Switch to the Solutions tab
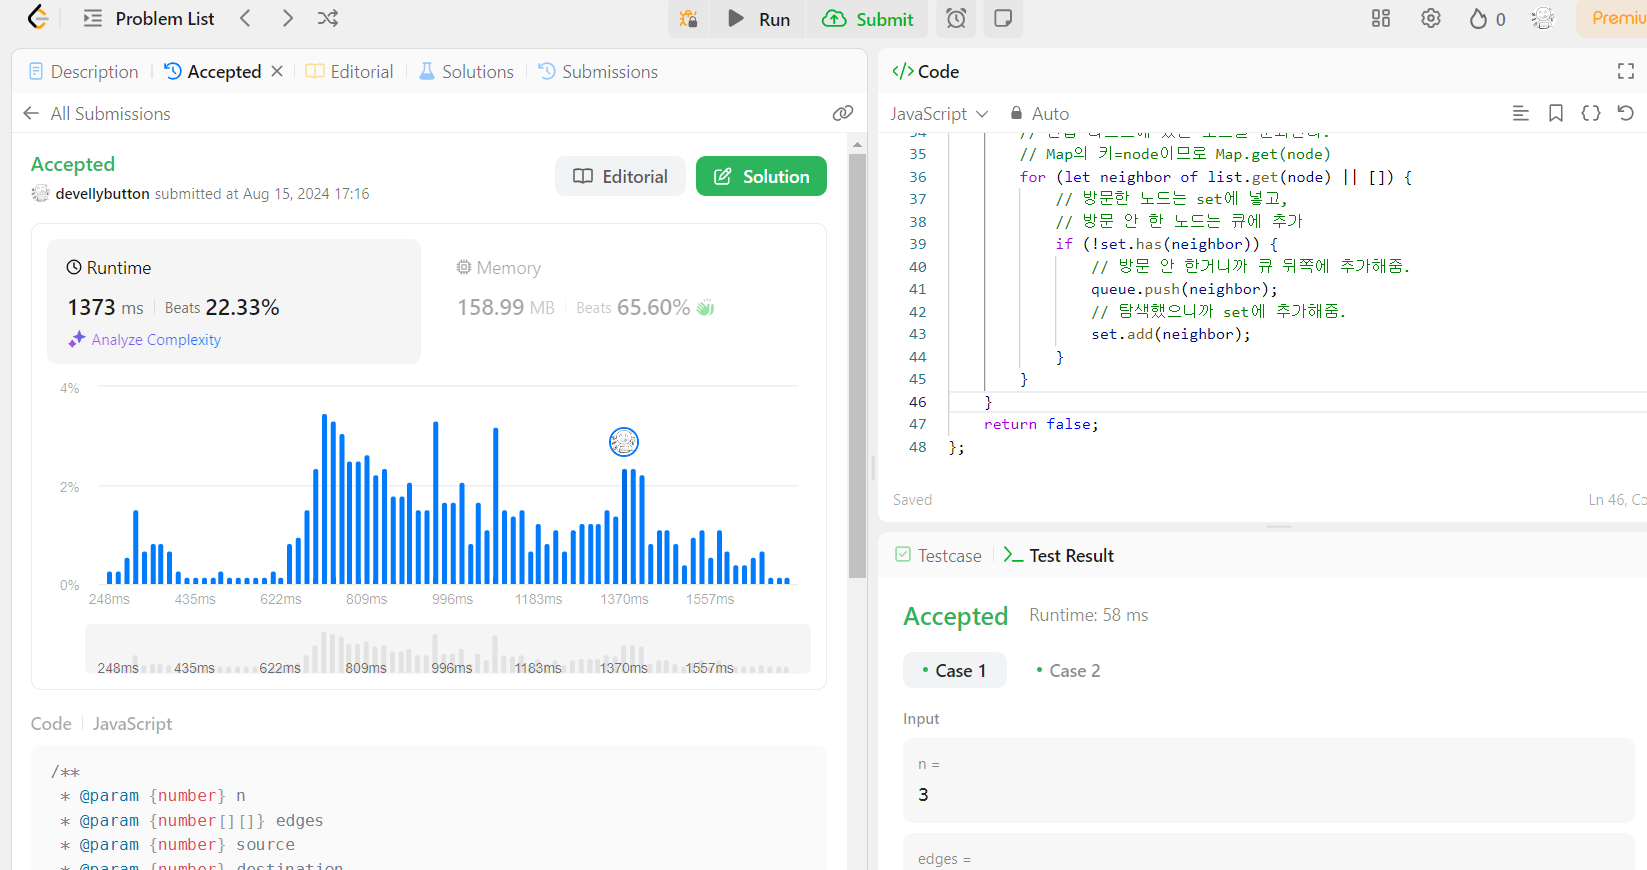Viewport: 1647px width, 870px height. (466, 72)
